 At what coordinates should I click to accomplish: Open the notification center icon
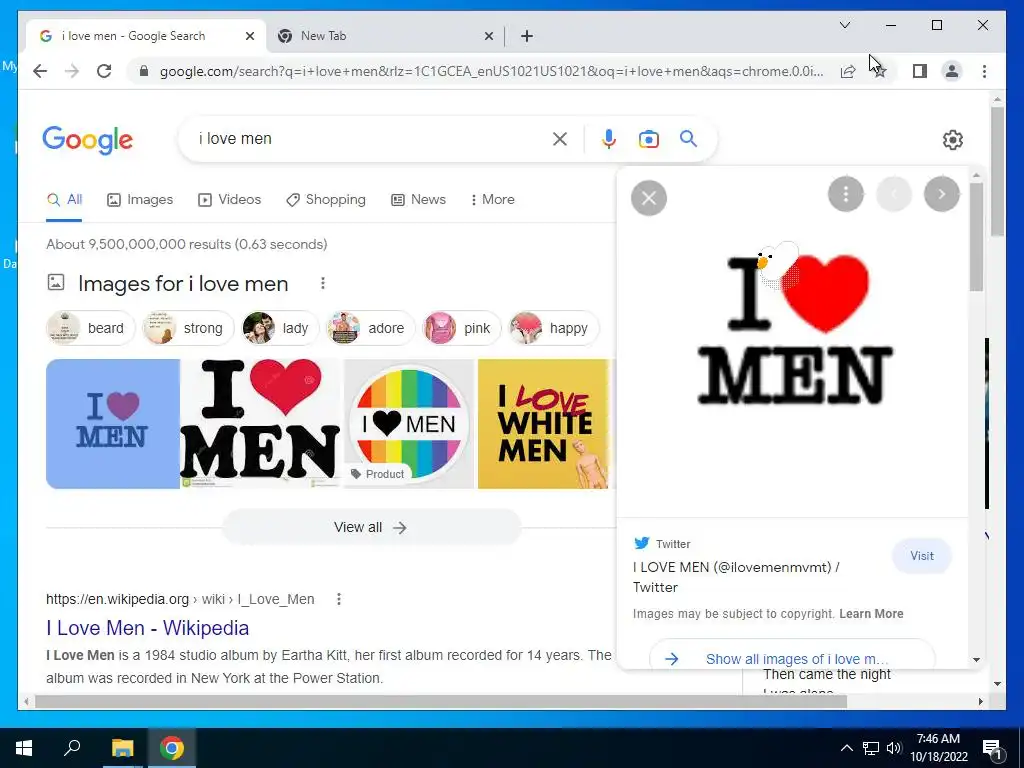[992, 748]
